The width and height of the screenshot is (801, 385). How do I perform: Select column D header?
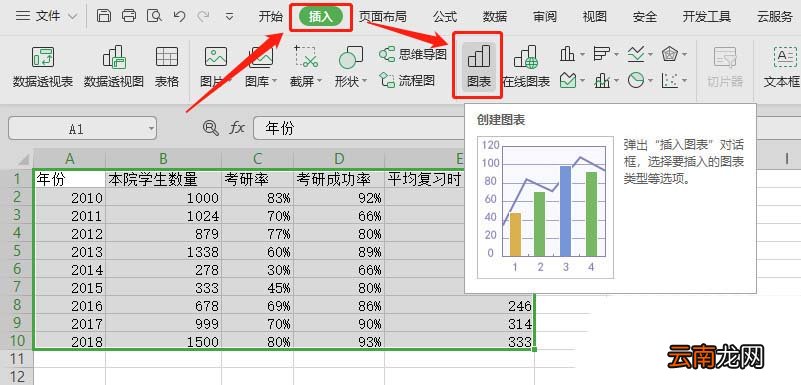339,158
